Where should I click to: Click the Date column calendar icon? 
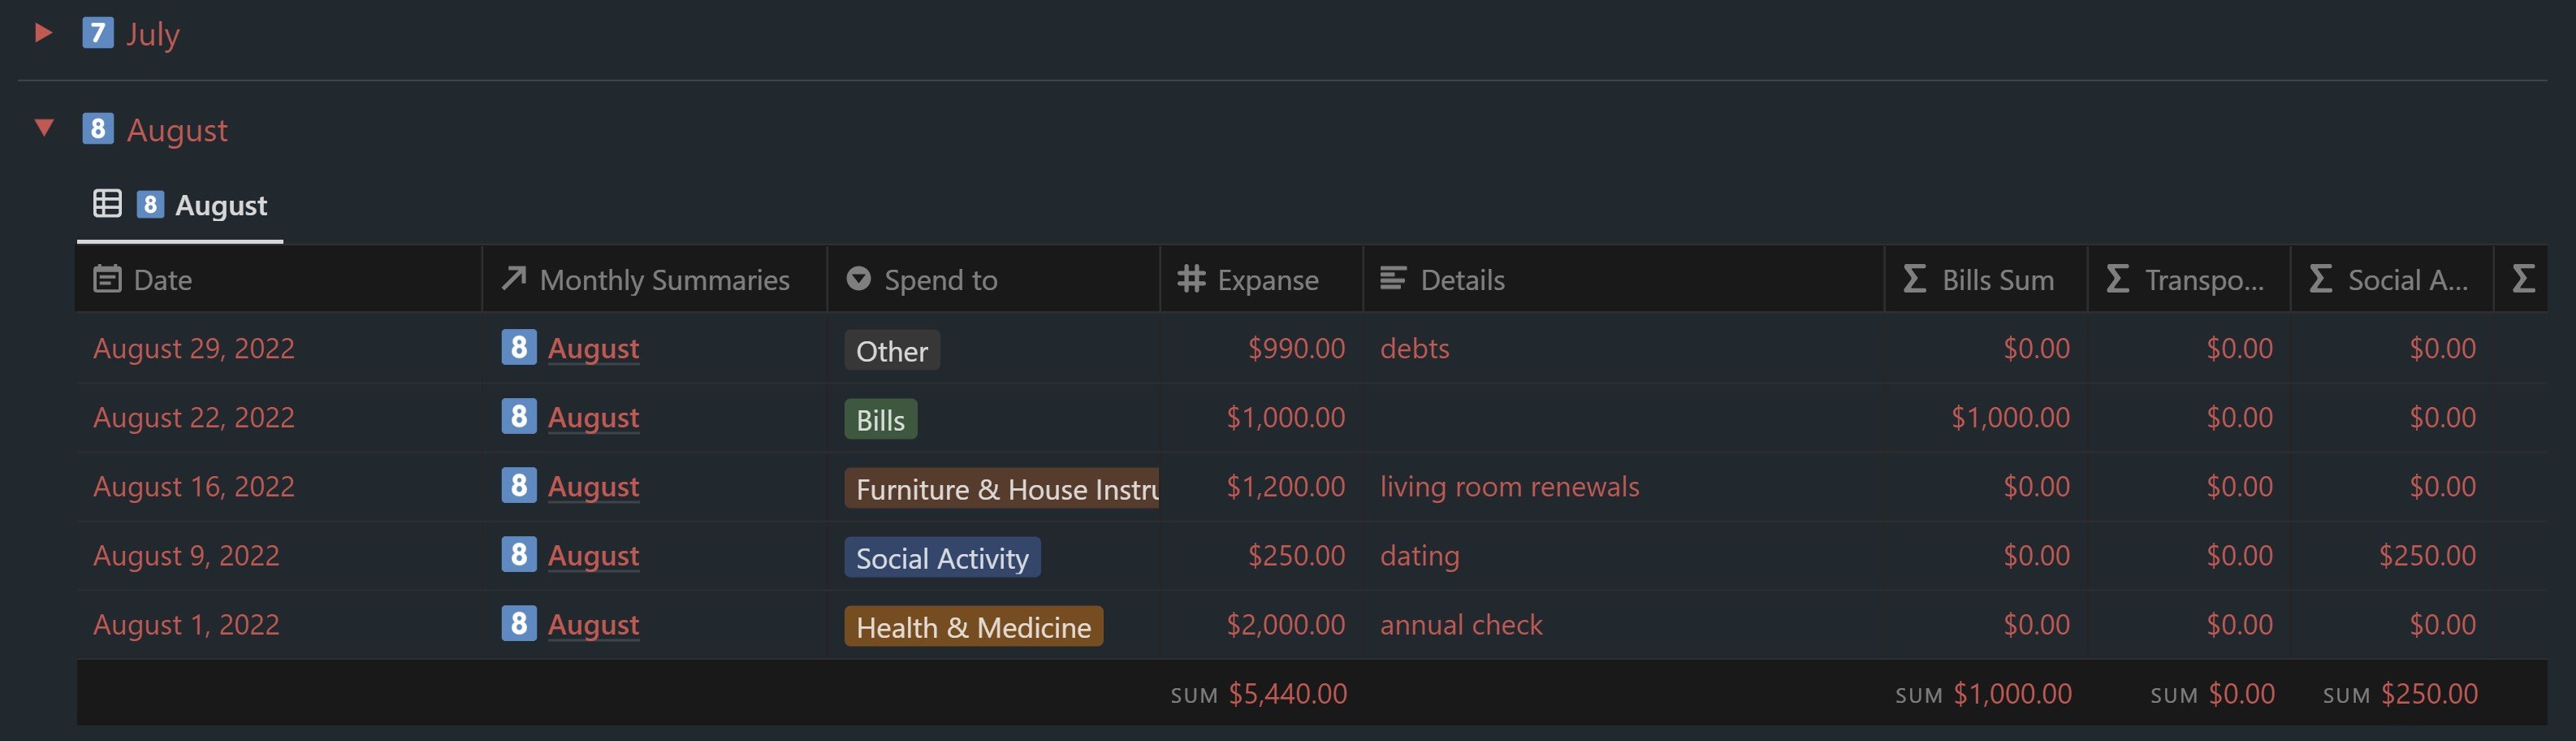[x=107, y=279]
